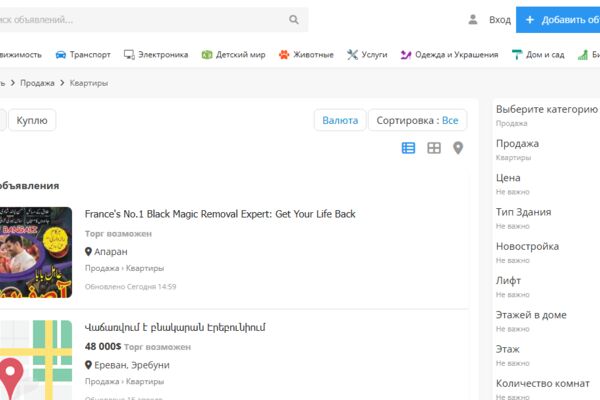Click the Ереван, Эребуни location text

pyautogui.click(x=132, y=365)
